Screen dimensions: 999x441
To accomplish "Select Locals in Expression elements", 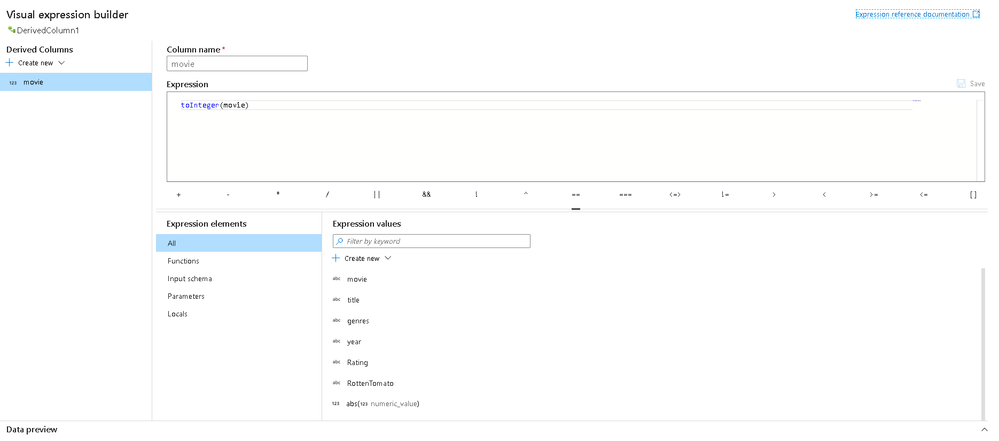I will click(x=238, y=314).
